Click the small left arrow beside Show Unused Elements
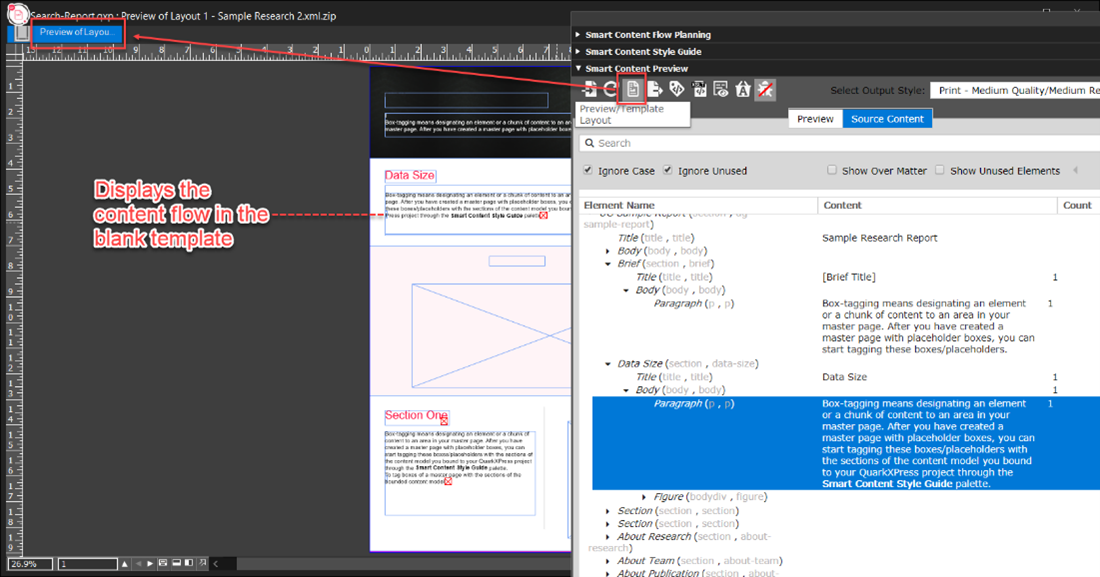Screen dimensions: 1100x577 point(1075,171)
